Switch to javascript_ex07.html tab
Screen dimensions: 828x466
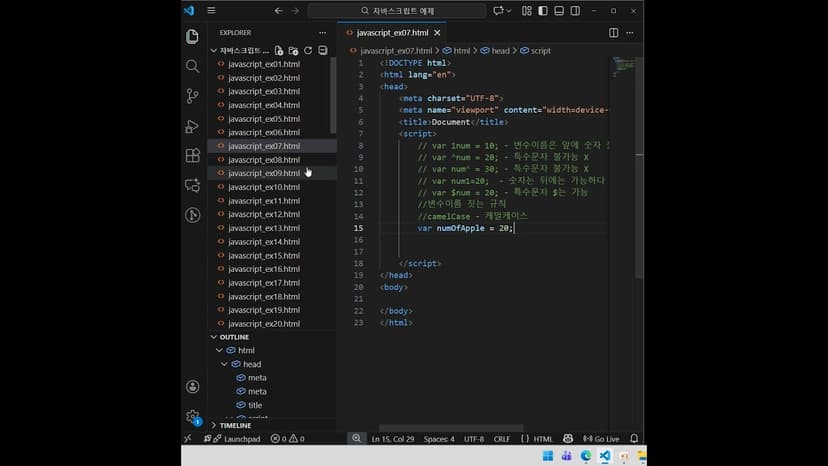392,33
